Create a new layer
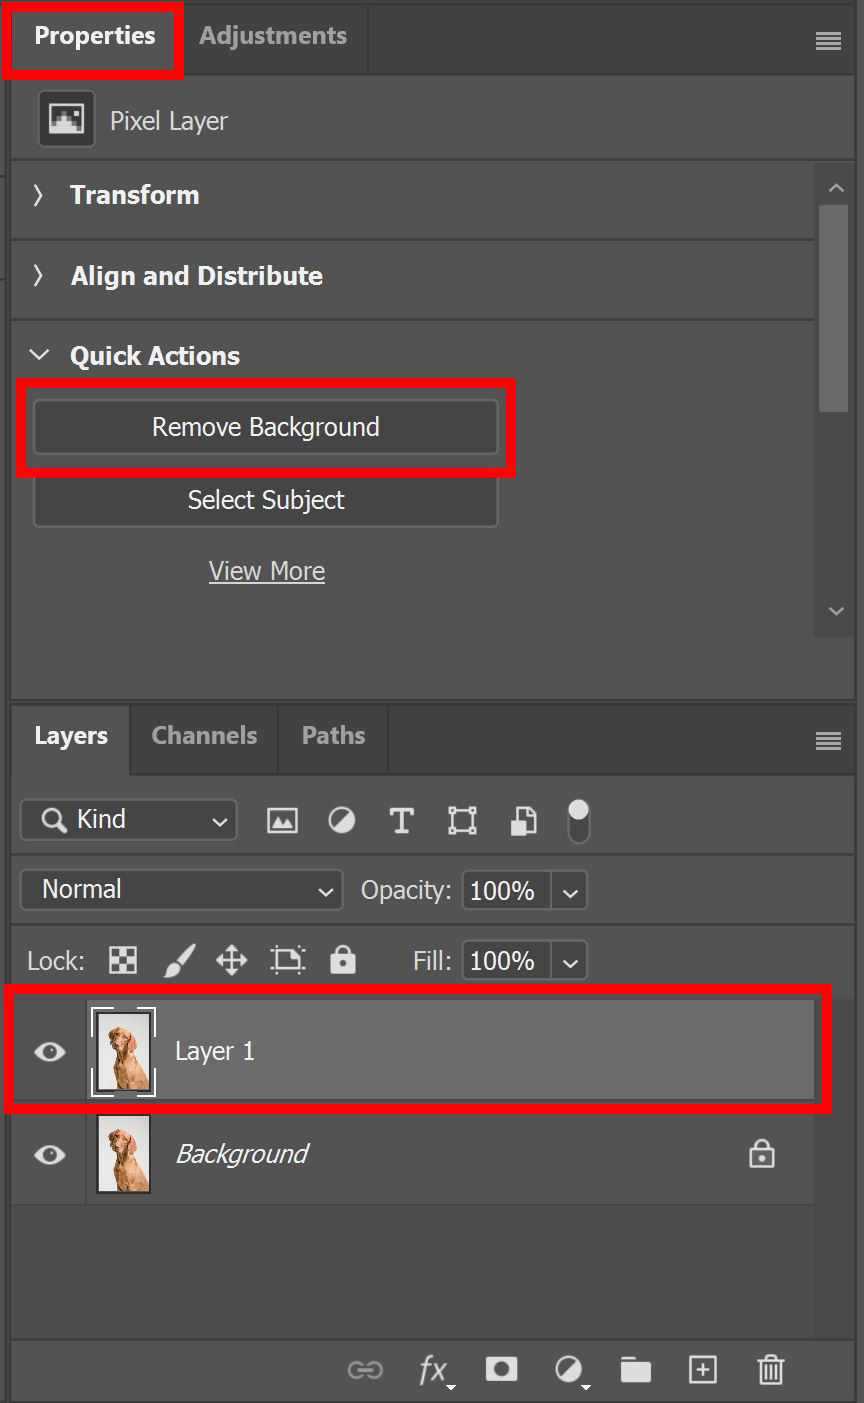The width and height of the screenshot is (864, 1403). pyautogui.click(x=703, y=1370)
